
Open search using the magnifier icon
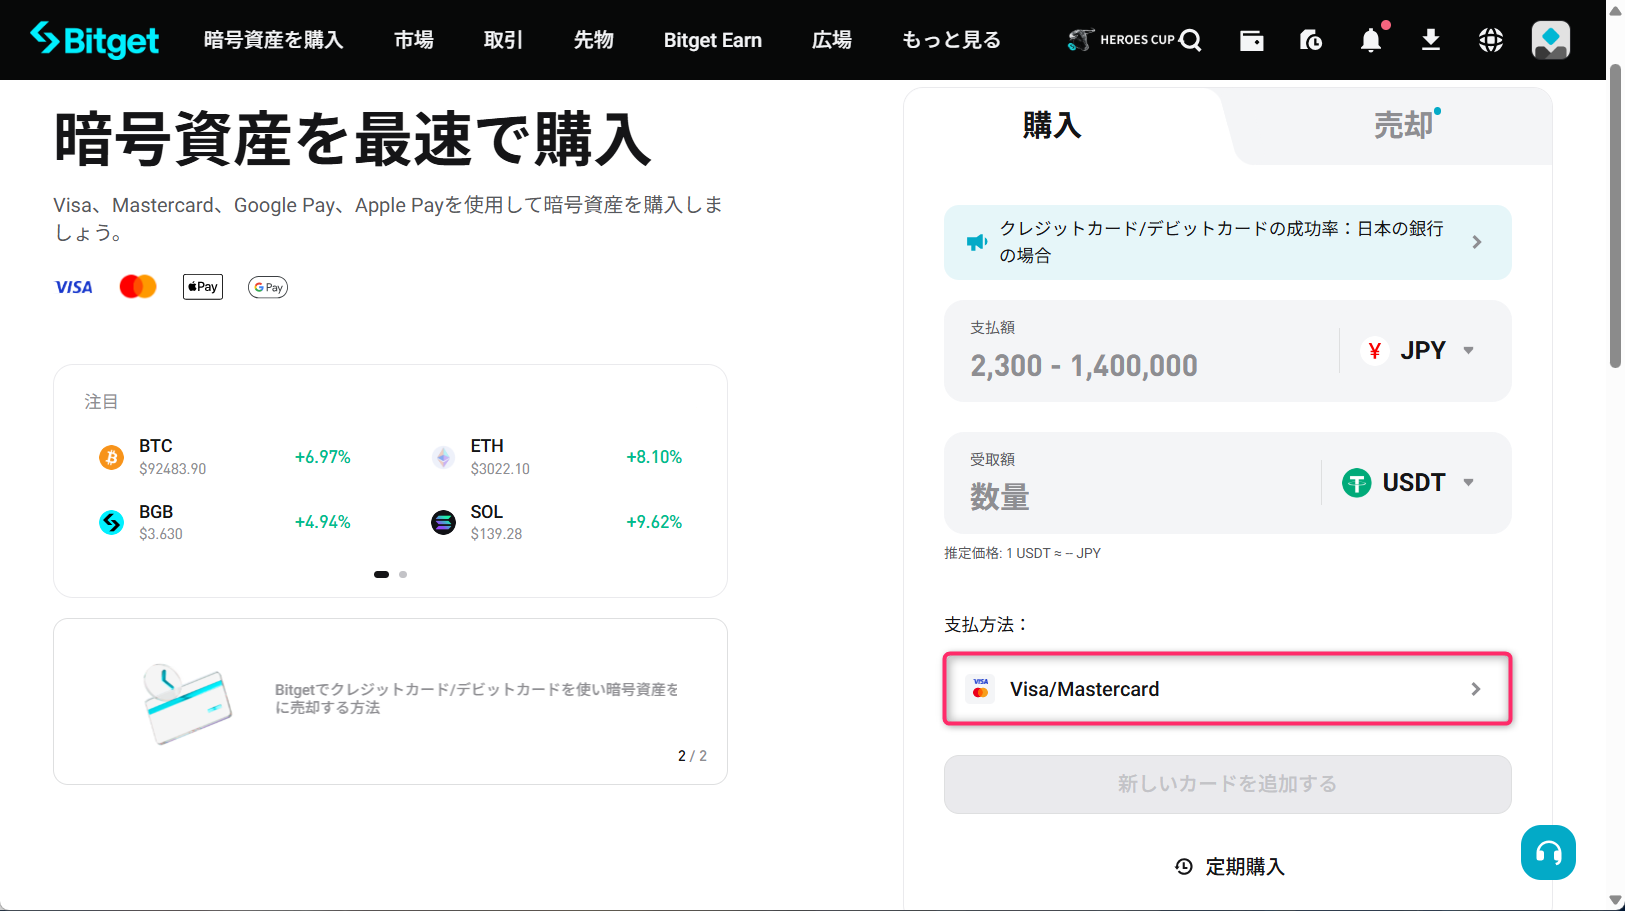click(1191, 40)
